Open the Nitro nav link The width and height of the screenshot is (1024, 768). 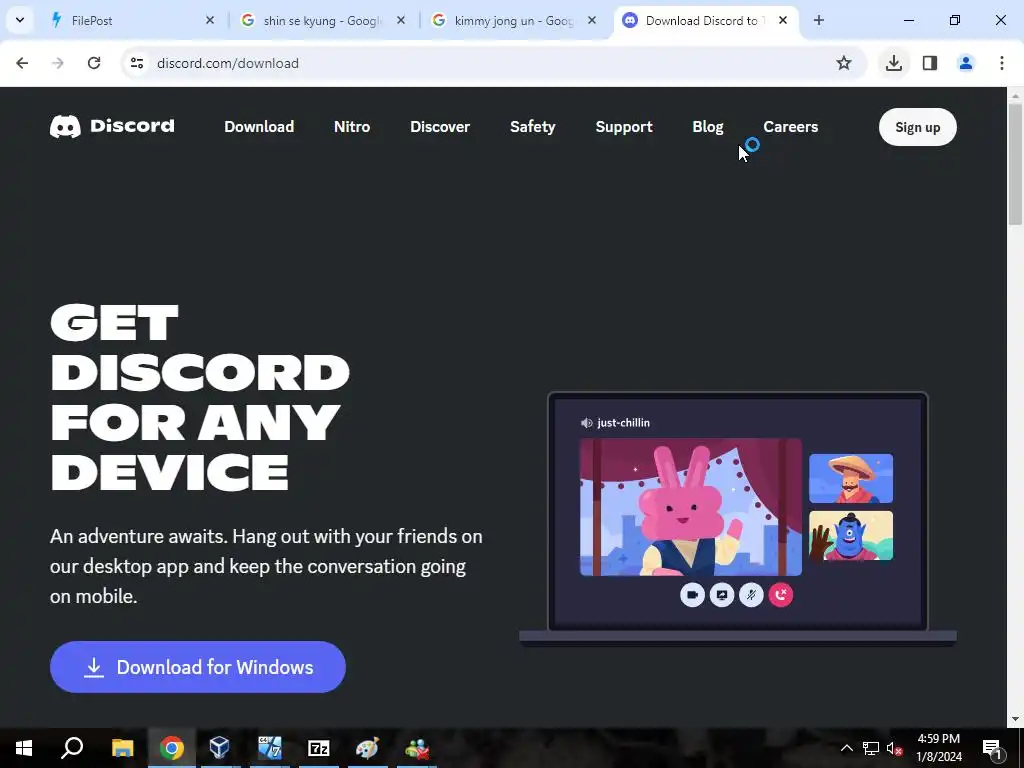click(x=352, y=127)
